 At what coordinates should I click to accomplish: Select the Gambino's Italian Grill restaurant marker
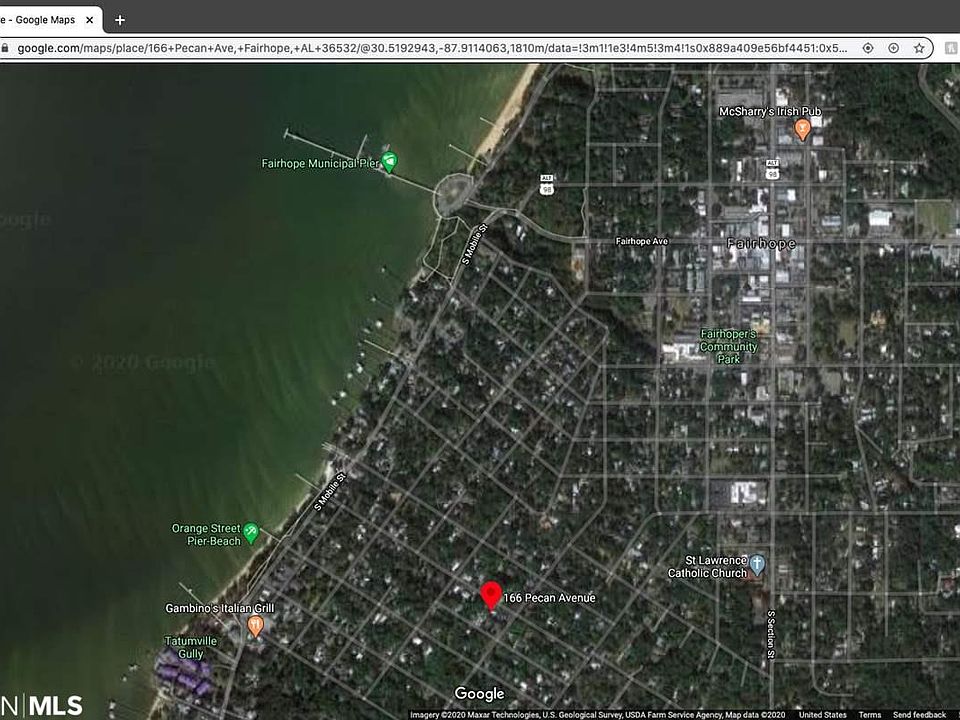[x=255, y=626]
